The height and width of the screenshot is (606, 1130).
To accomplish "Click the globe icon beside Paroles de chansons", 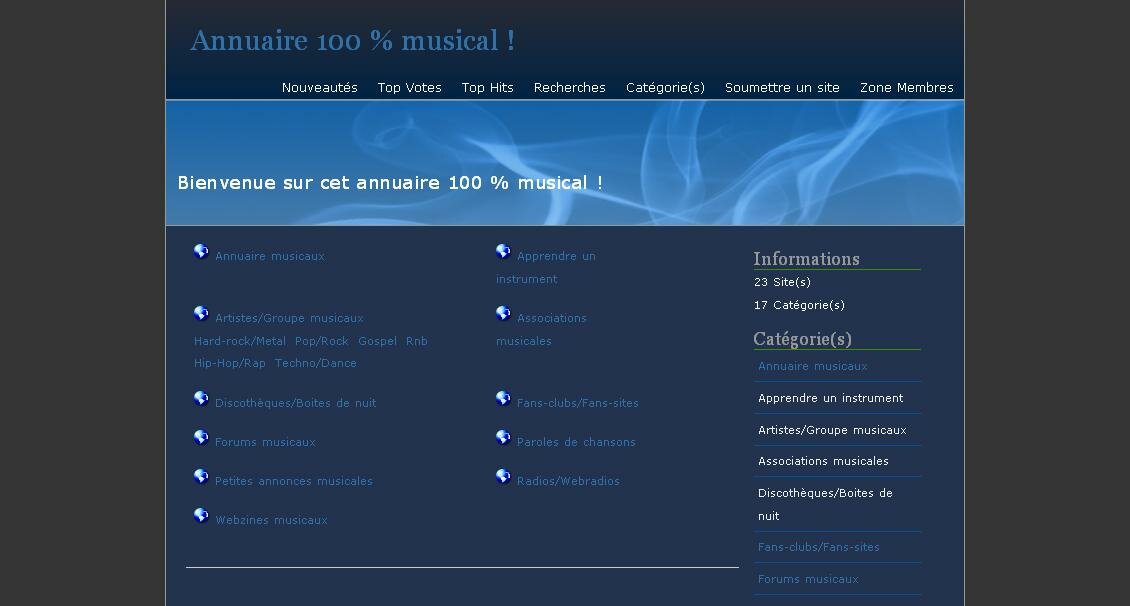I will point(503,437).
